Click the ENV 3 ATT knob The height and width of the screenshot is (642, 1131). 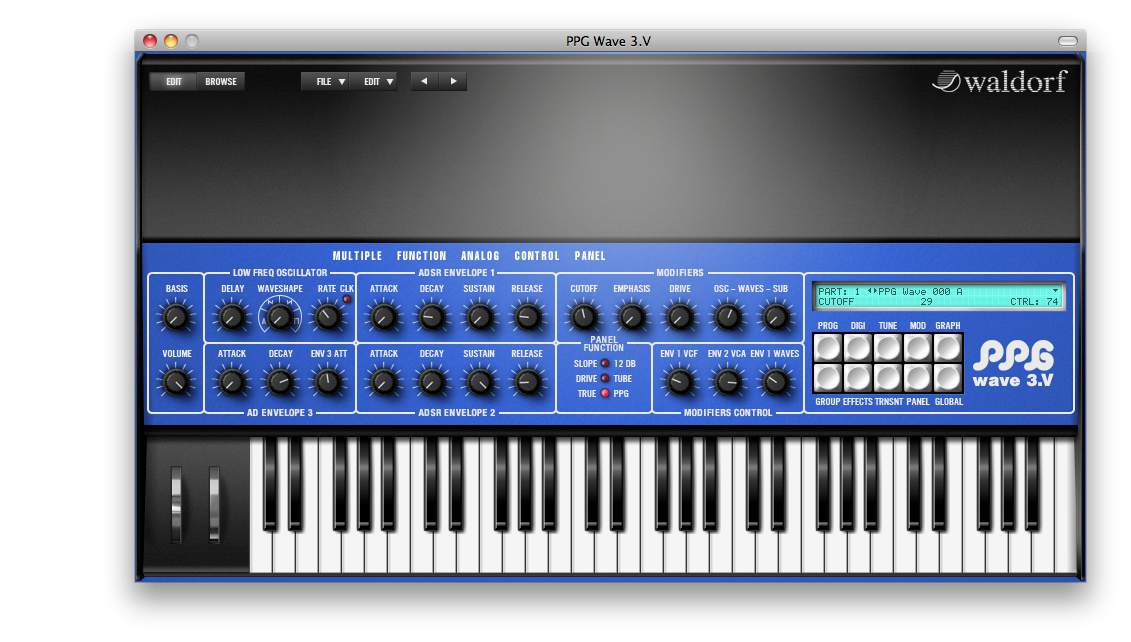(x=328, y=382)
